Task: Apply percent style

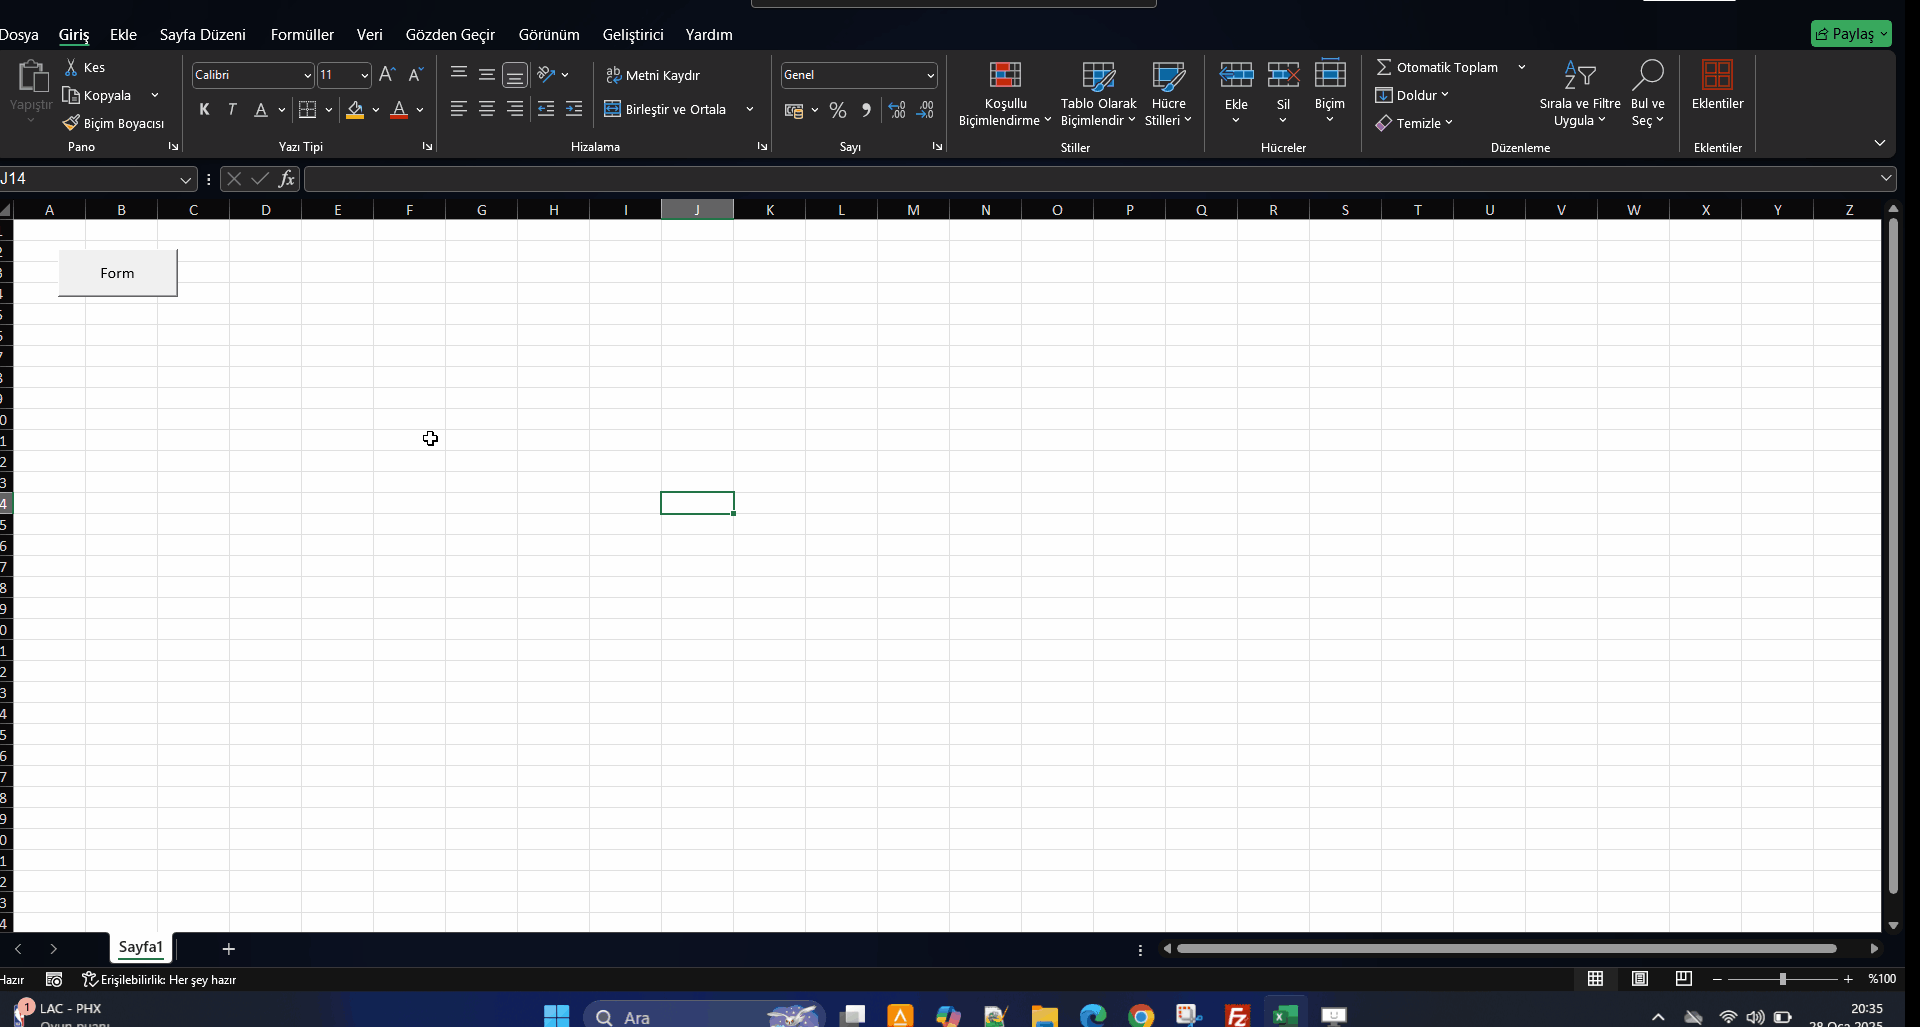Action: coord(838,110)
